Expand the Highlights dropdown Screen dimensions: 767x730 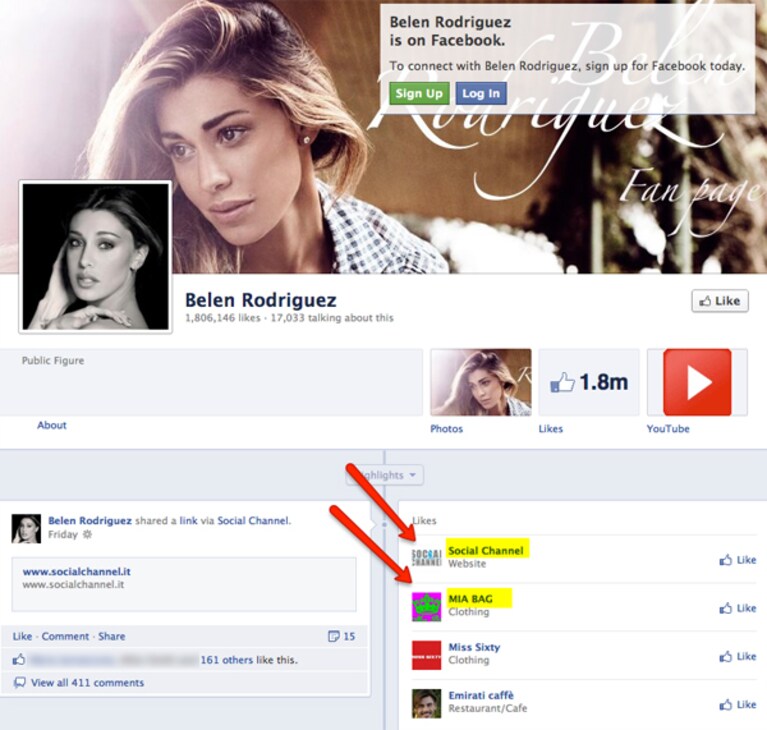384,475
